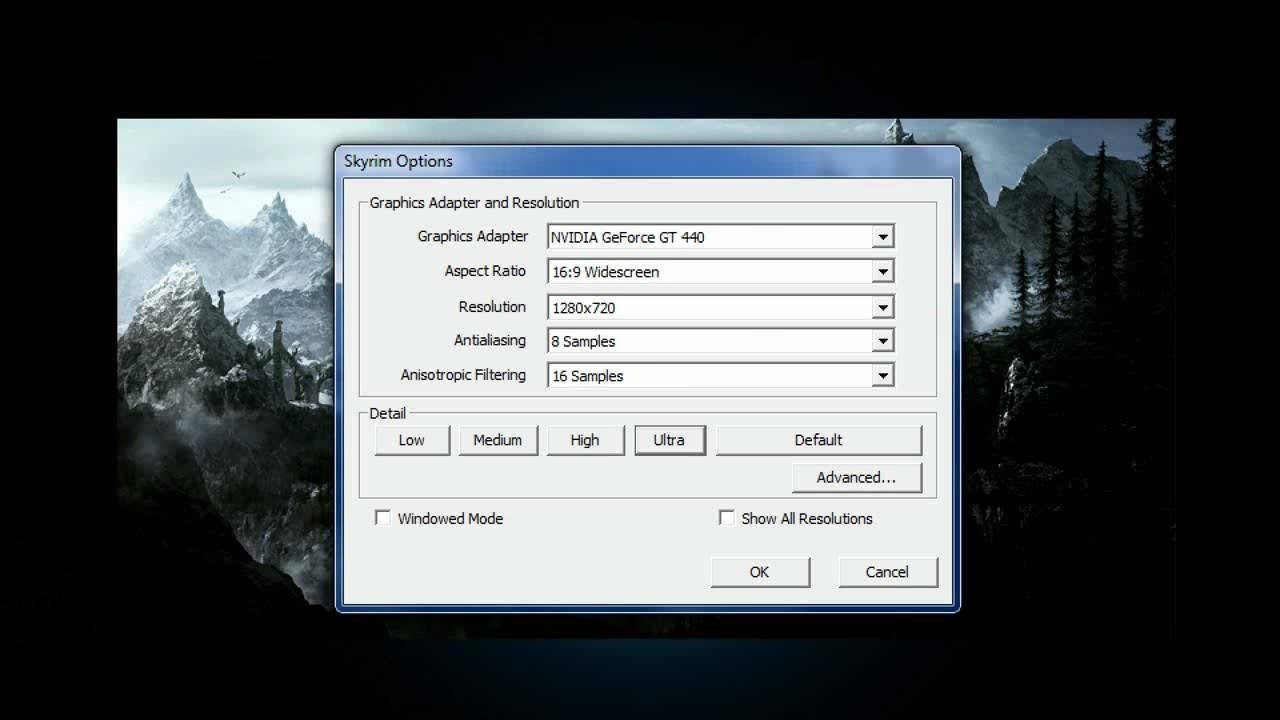The height and width of the screenshot is (720, 1280).
Task: Tick Show All Resolutions checkbox
Action: tap(727, 518)
